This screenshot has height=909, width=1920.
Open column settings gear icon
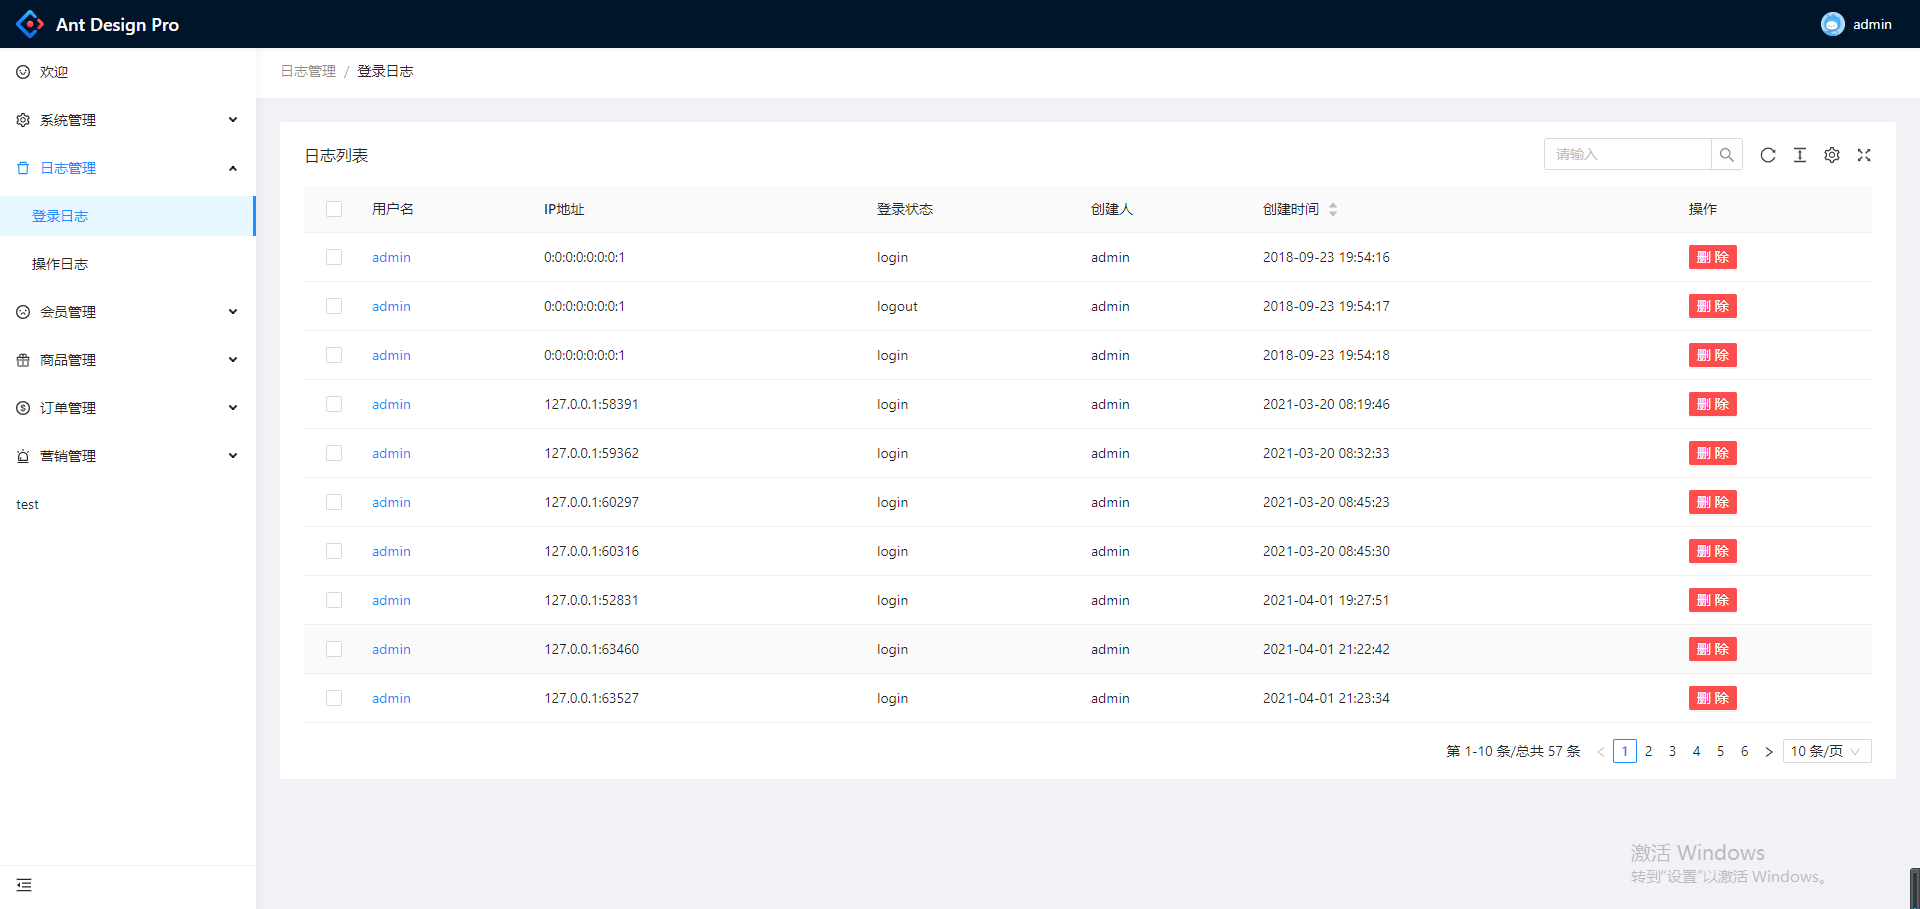point(1832,155)
